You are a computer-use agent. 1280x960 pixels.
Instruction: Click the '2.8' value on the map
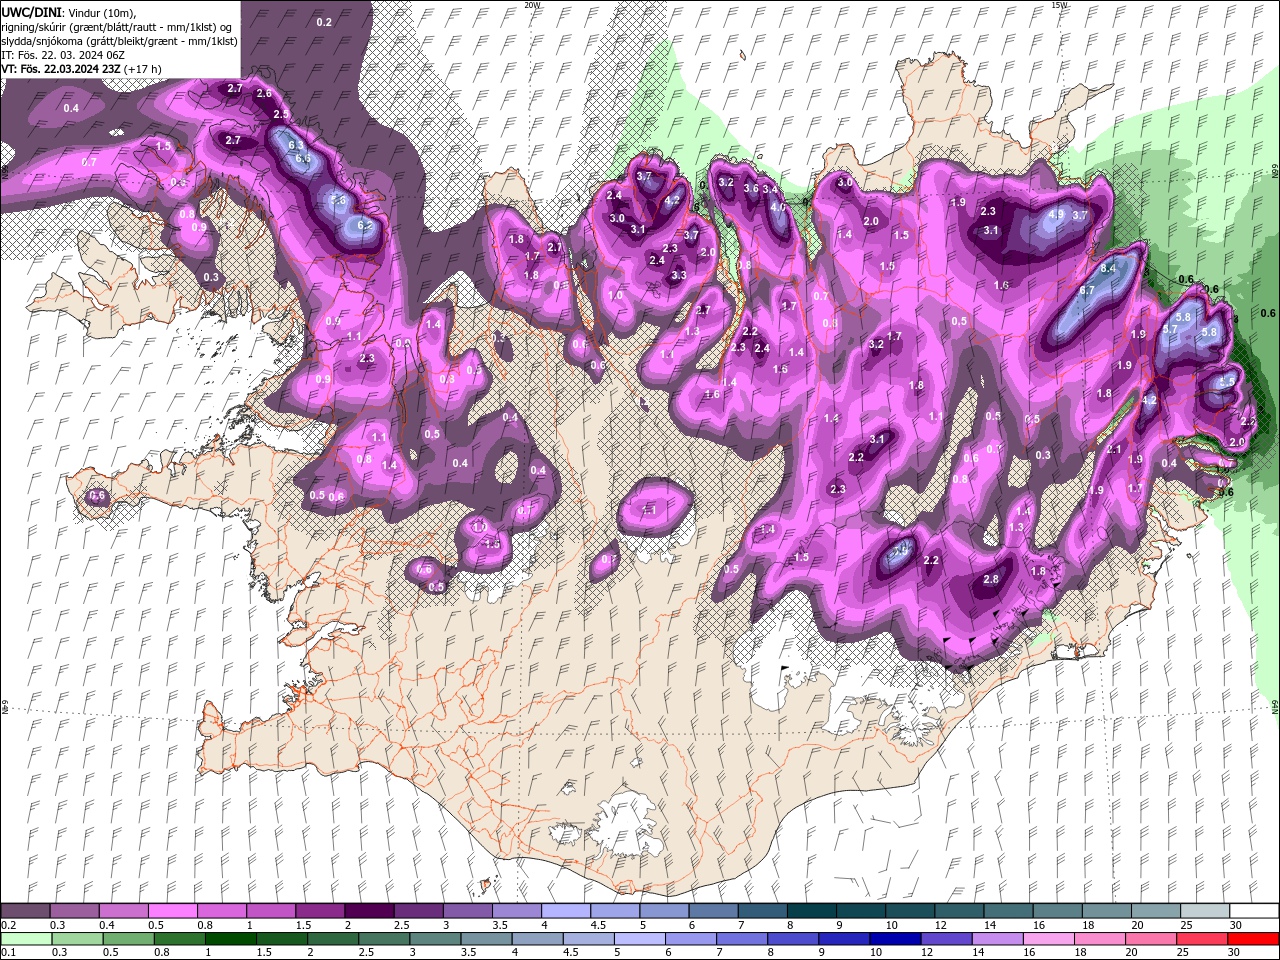pos(991,579)
